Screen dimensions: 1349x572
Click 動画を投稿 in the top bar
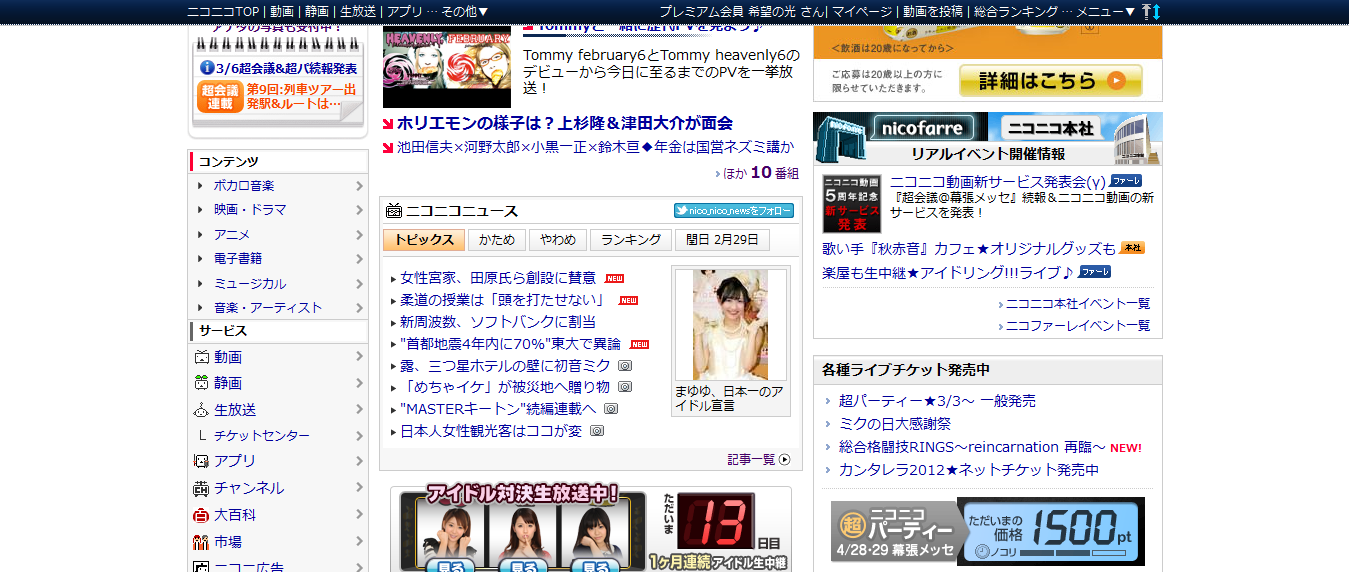(933, 11)
